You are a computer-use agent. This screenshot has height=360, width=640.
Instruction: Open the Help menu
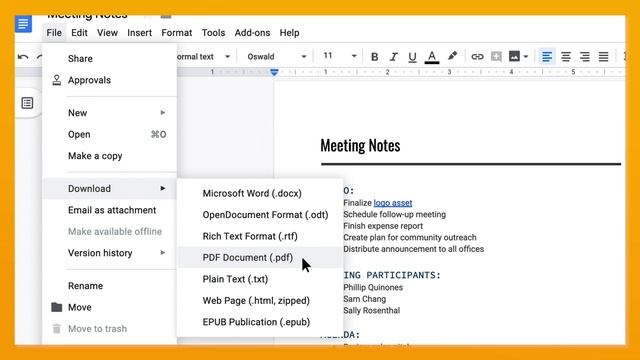pyautogui.click(x=289, y=33)
